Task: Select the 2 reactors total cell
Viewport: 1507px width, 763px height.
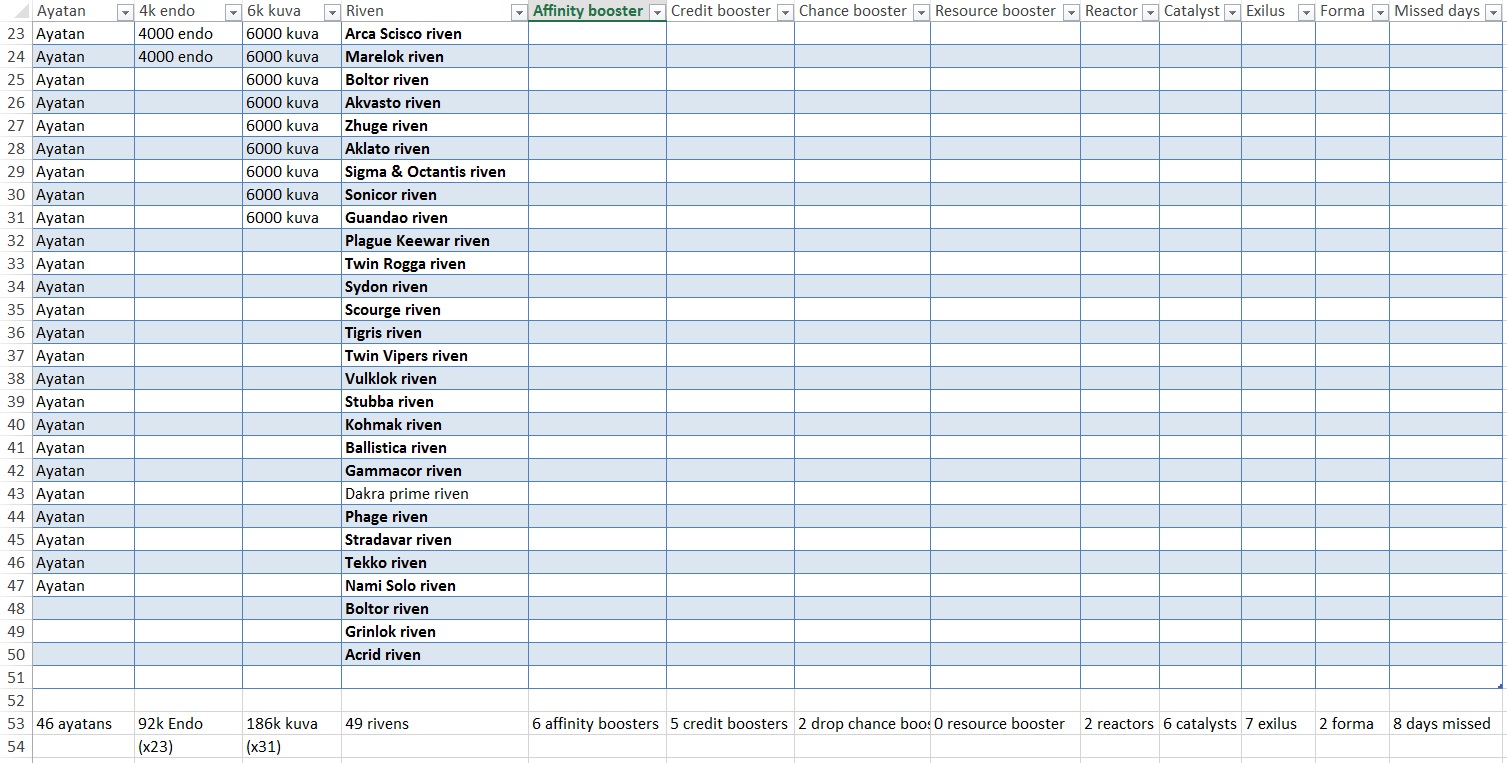Action: 1120,723
